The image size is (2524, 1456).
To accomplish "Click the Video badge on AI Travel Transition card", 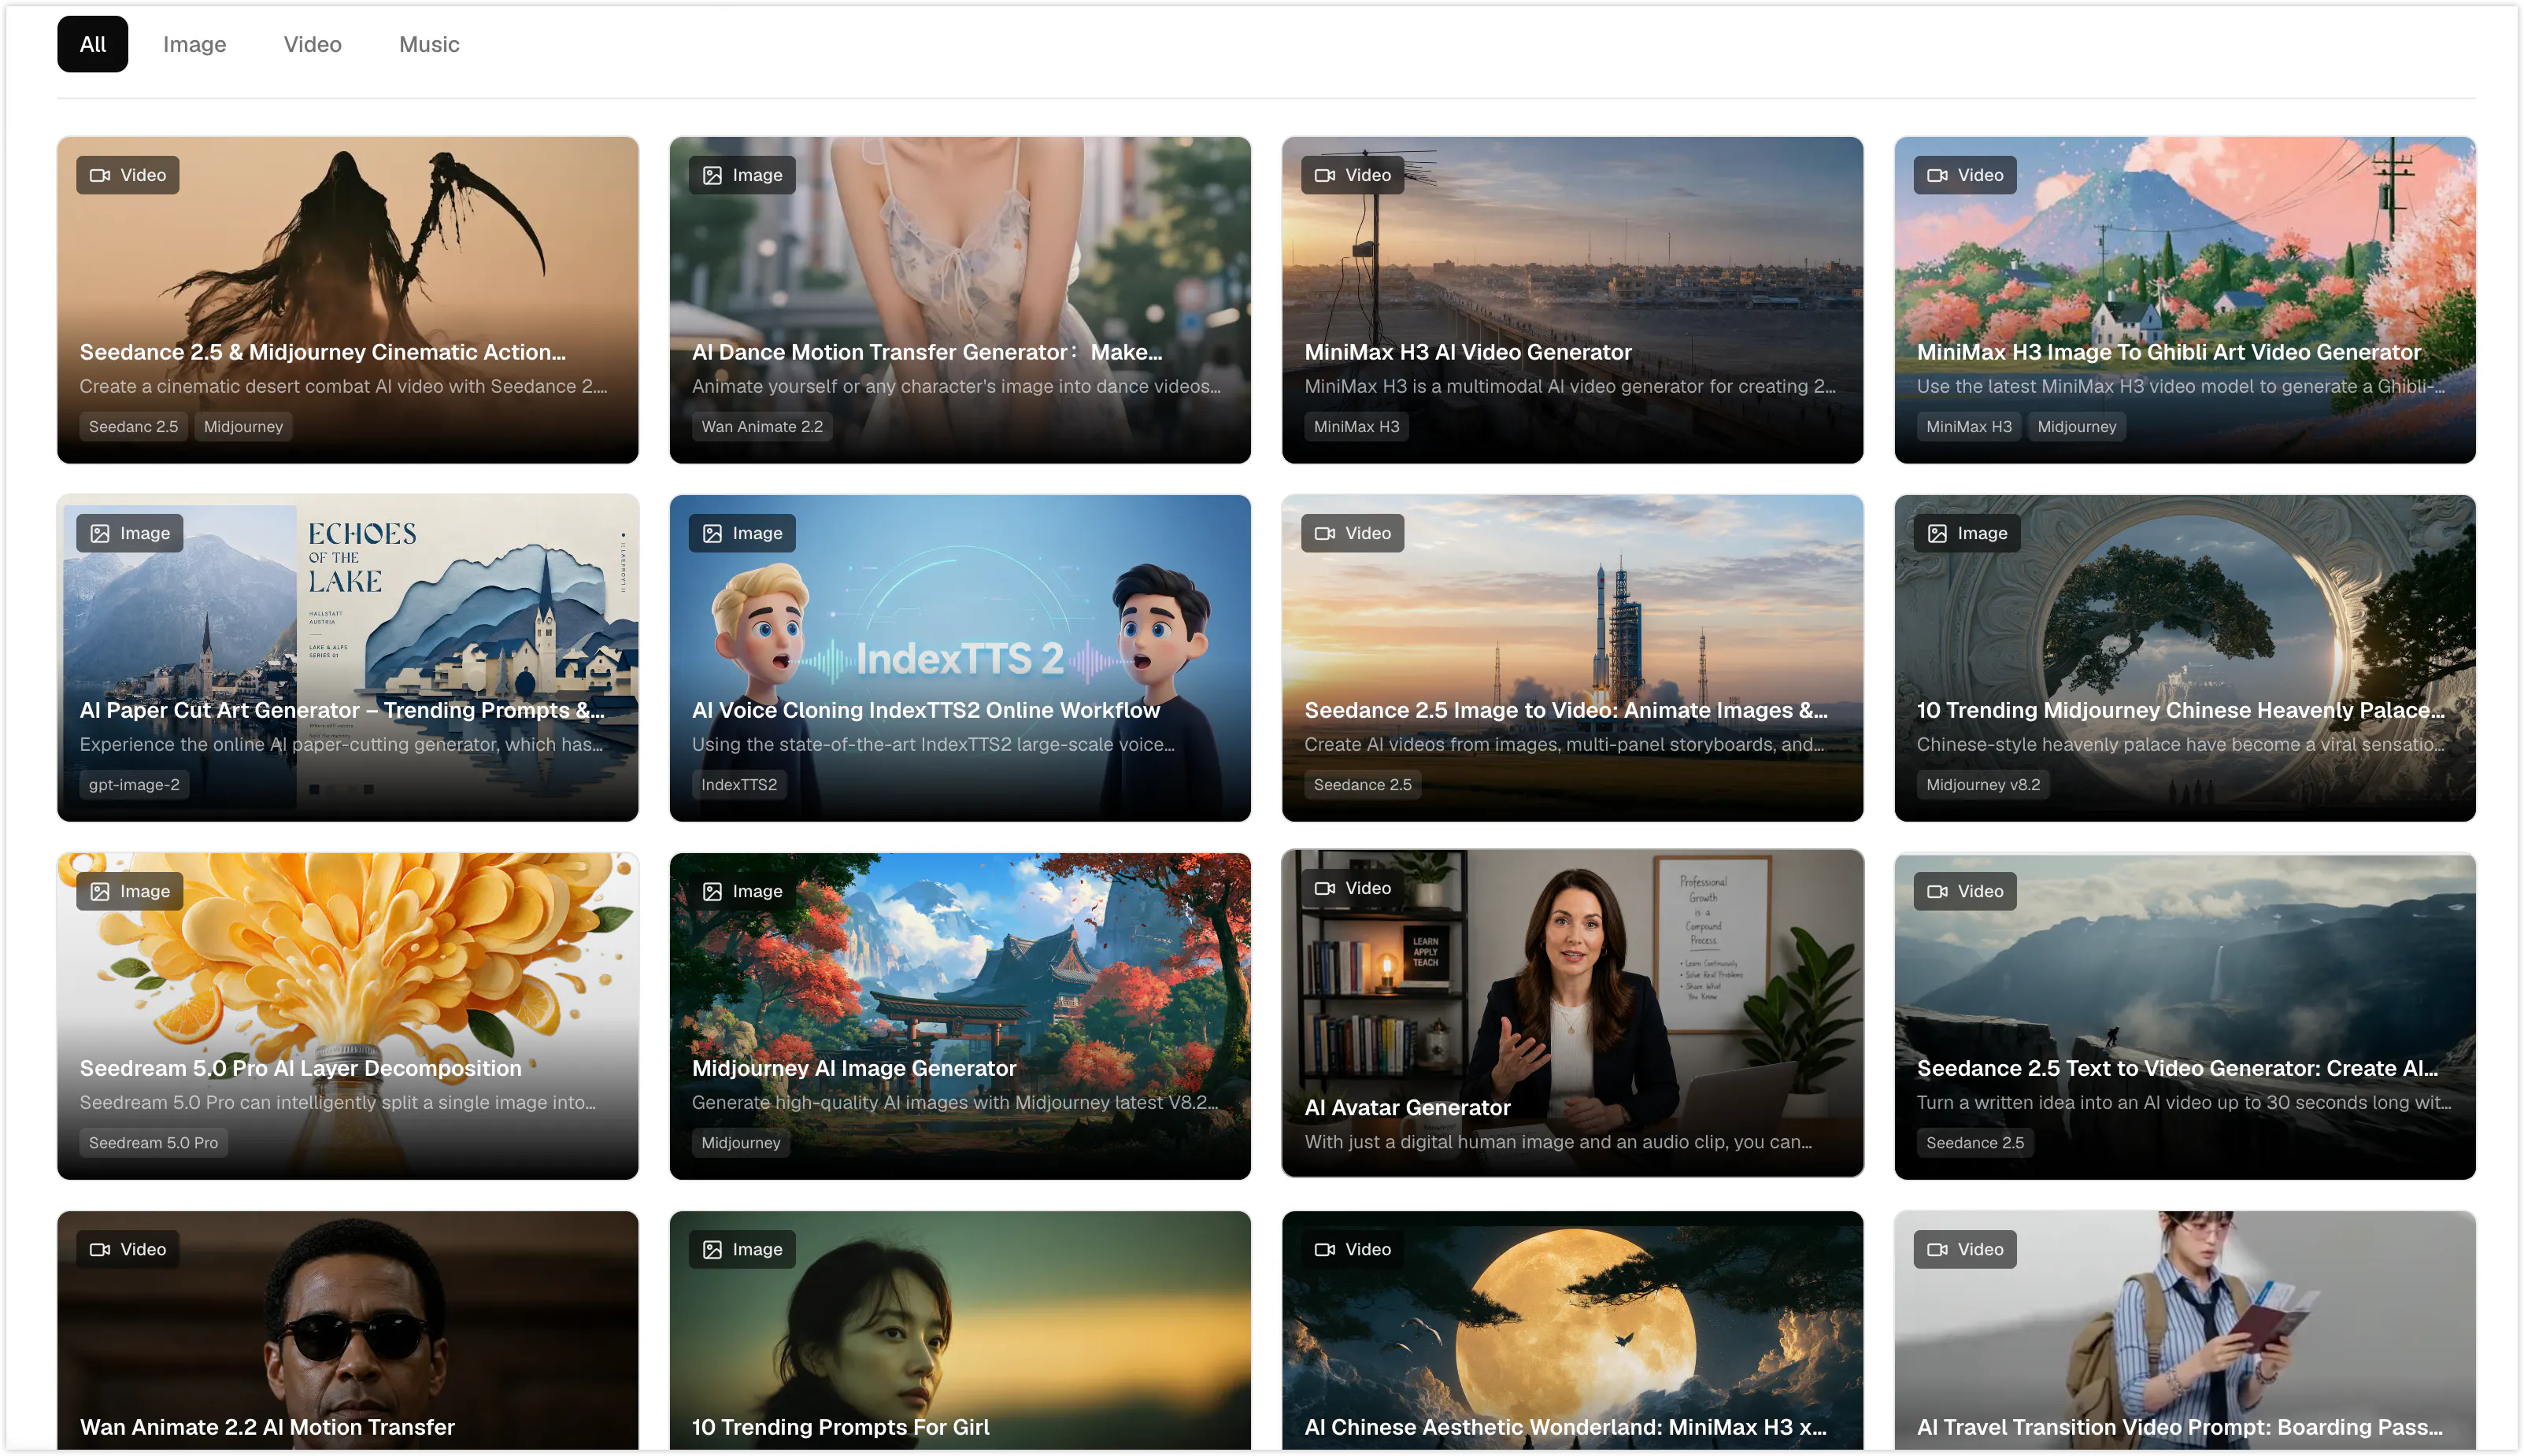I will coord(1965,1249).
